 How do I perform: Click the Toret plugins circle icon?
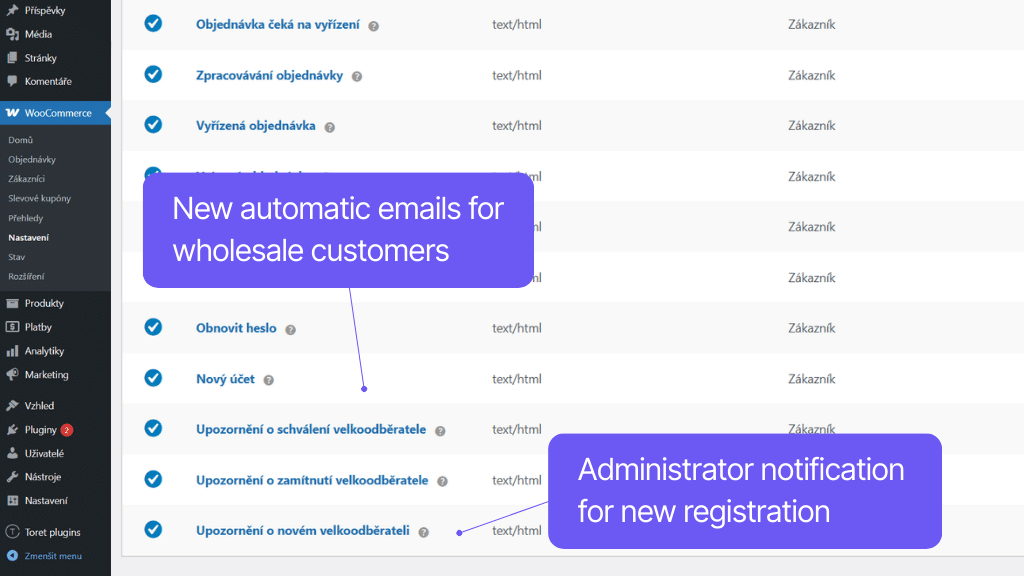coord(12,532)
